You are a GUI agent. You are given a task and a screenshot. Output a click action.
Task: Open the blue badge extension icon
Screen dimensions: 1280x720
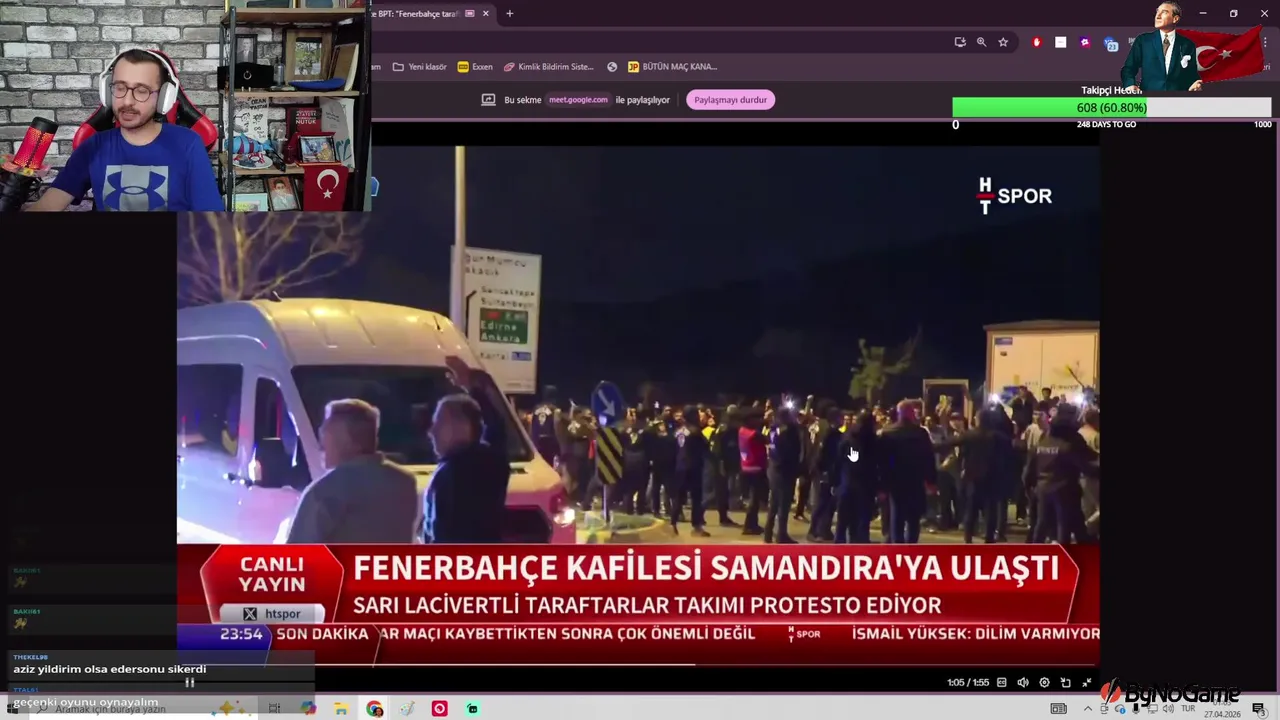pos(1110,44)
